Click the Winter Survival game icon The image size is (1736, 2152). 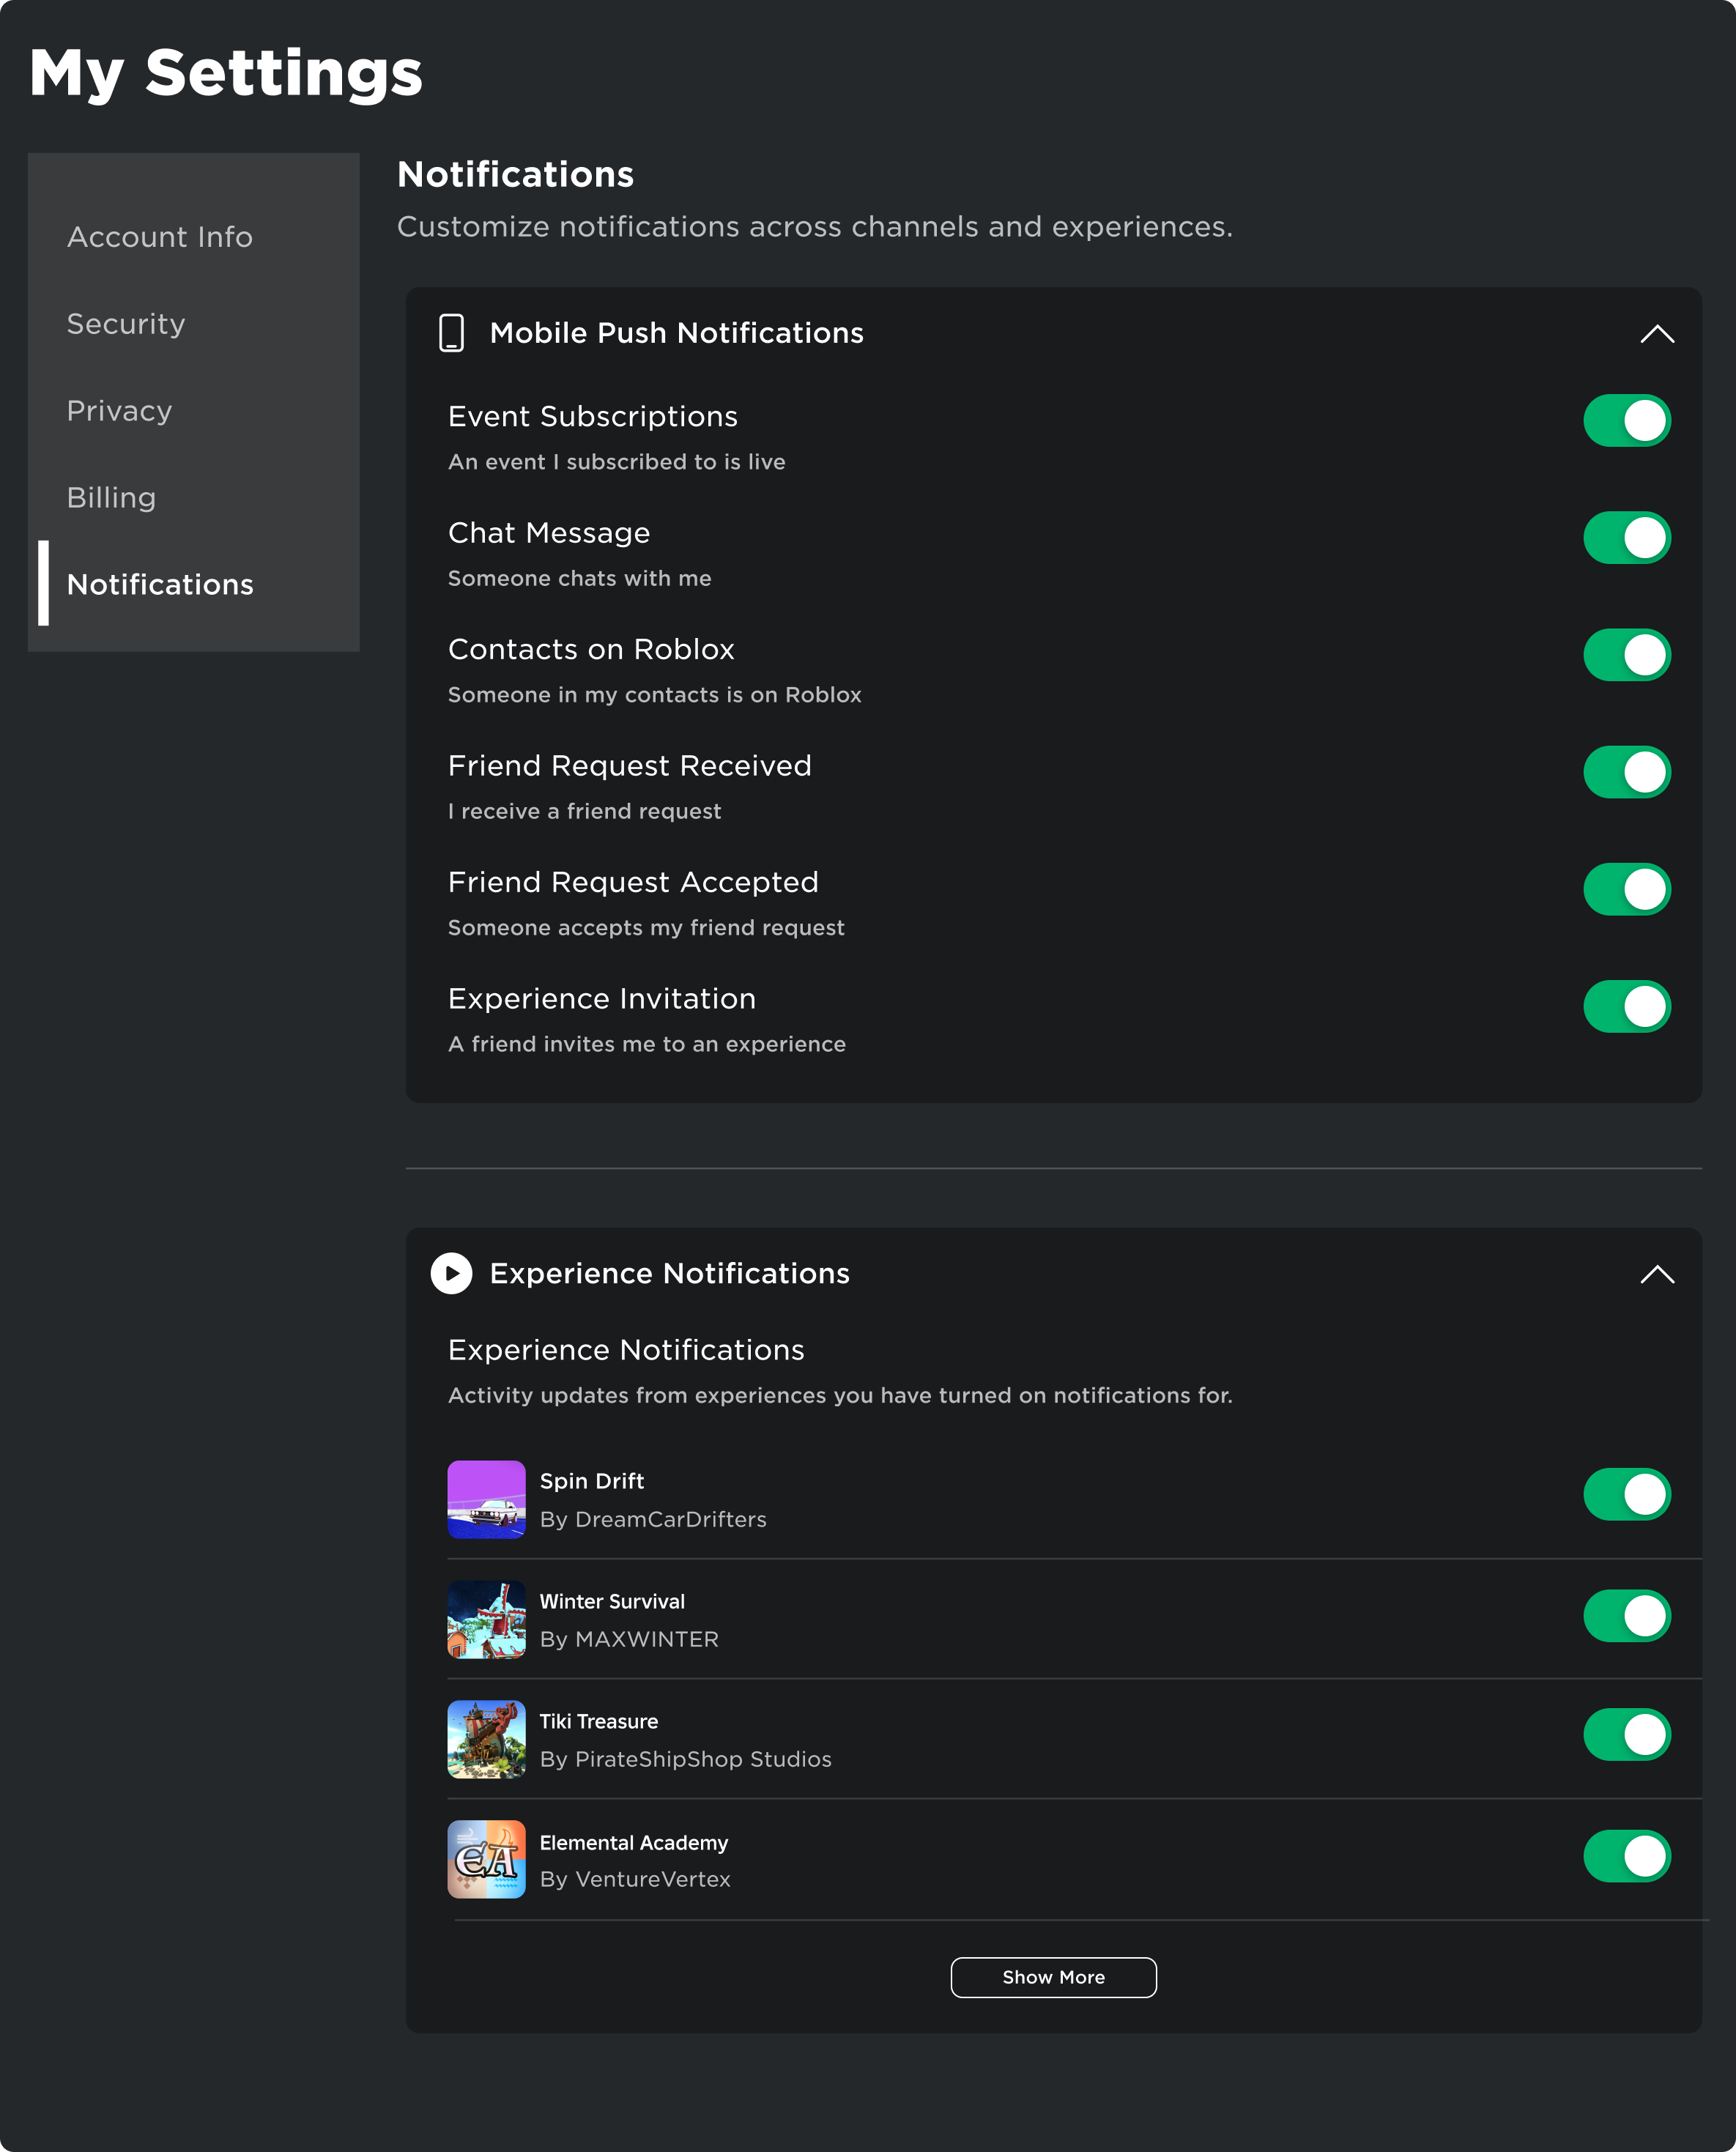click(x=486, y=1619)
